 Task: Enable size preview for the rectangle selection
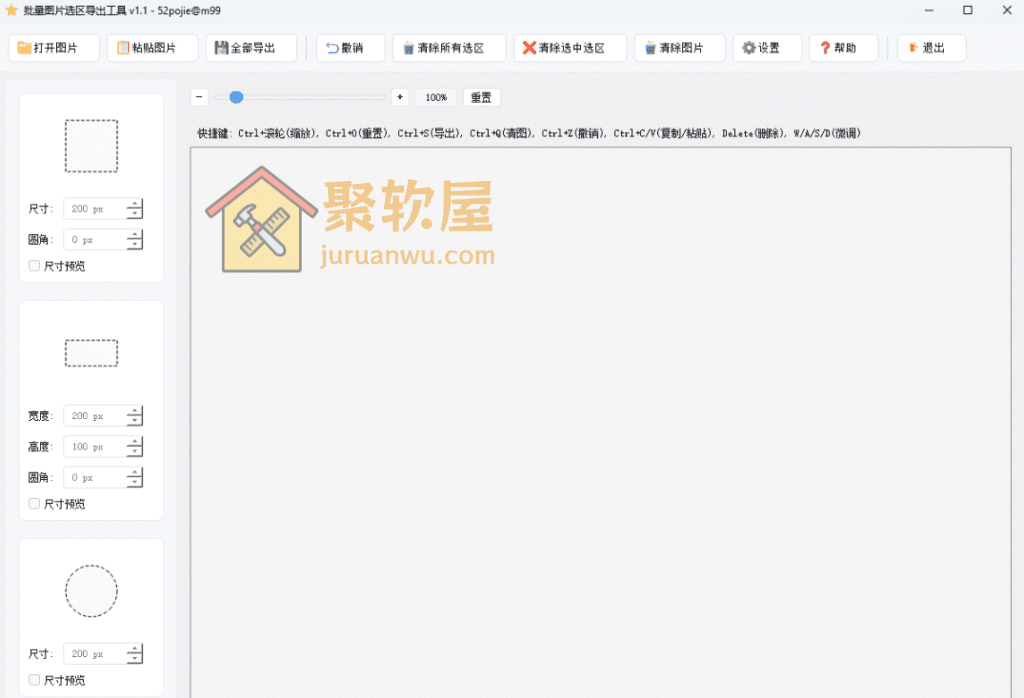(34, 503)
